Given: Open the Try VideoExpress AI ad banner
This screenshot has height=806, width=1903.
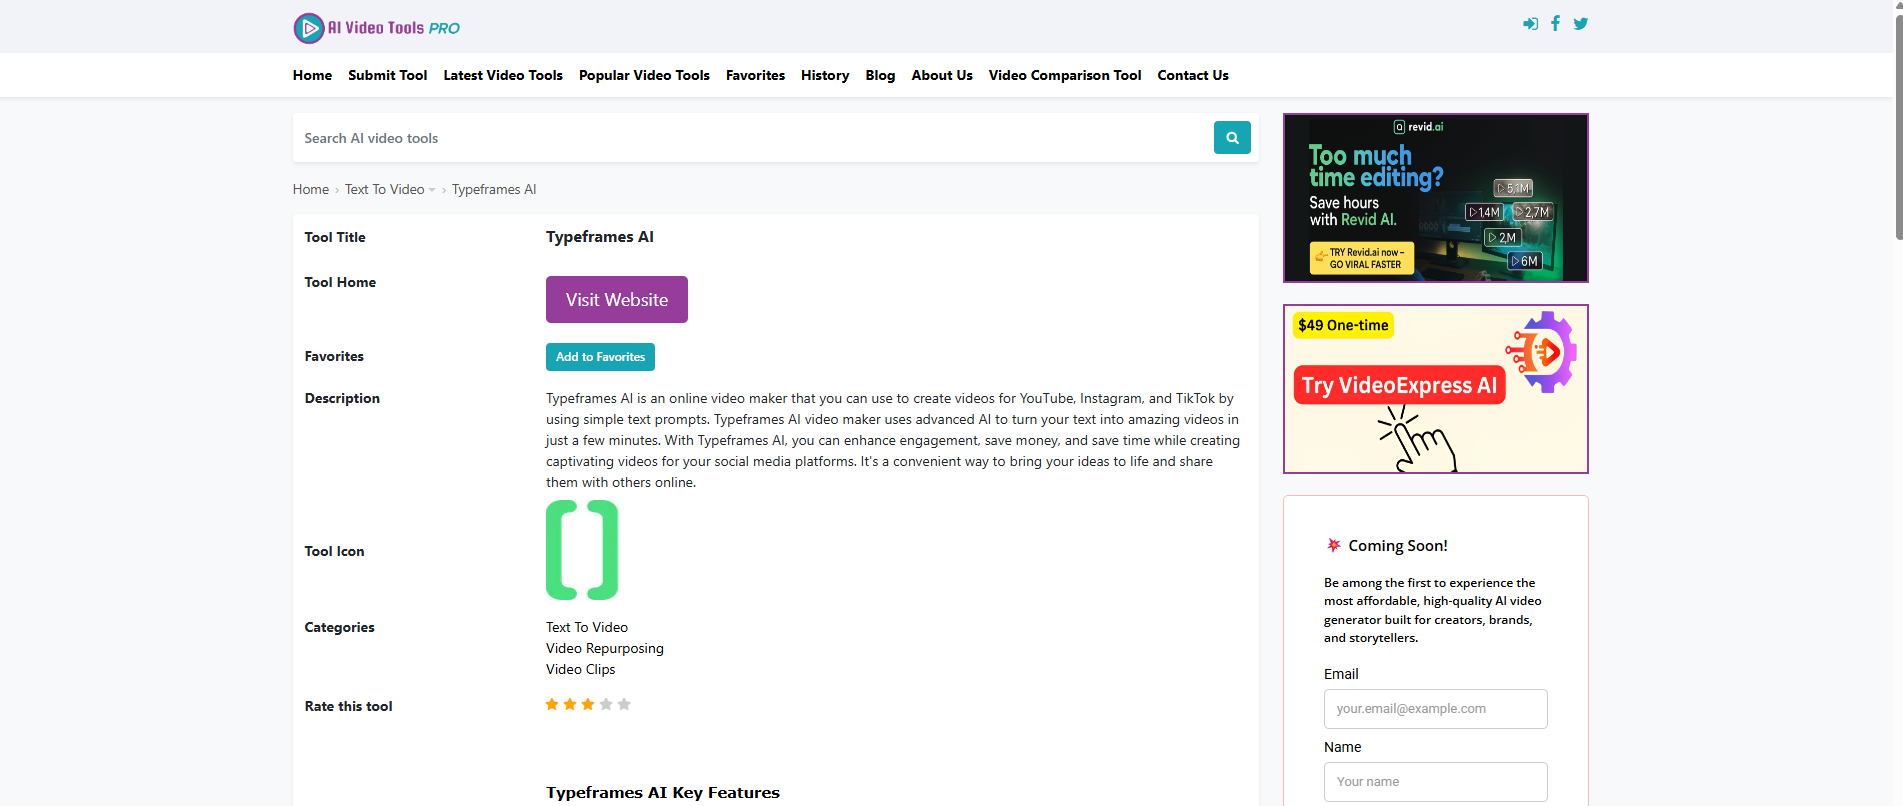Looking at the screenshot, I should tap(1435, 389).
